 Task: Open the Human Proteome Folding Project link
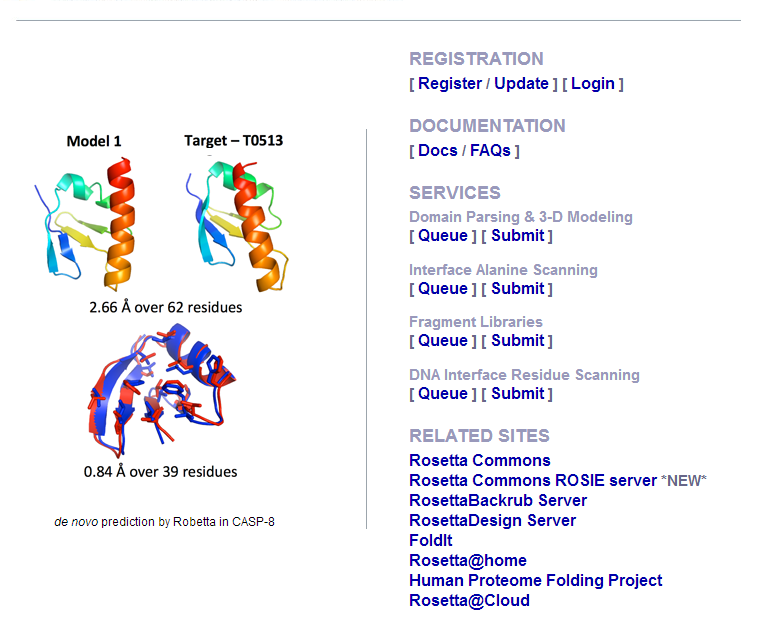pyautogui.click(x=535, y=581)
